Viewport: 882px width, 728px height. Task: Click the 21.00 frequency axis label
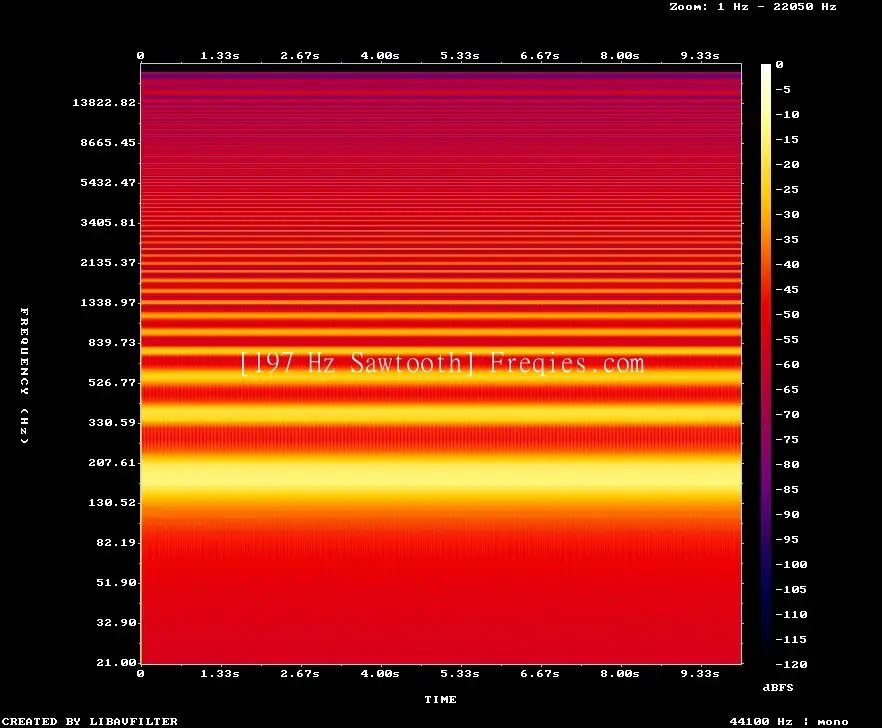[x=116, y=662]
